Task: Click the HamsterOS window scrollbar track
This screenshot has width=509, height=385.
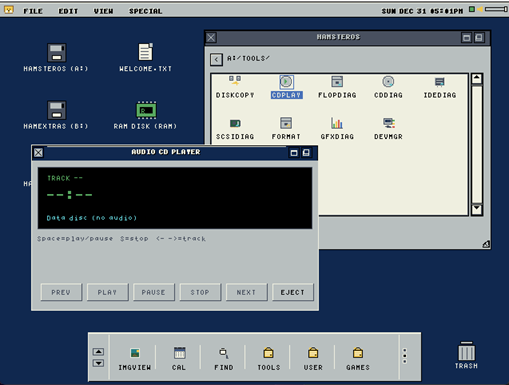Action: click(x=477, y=144)
